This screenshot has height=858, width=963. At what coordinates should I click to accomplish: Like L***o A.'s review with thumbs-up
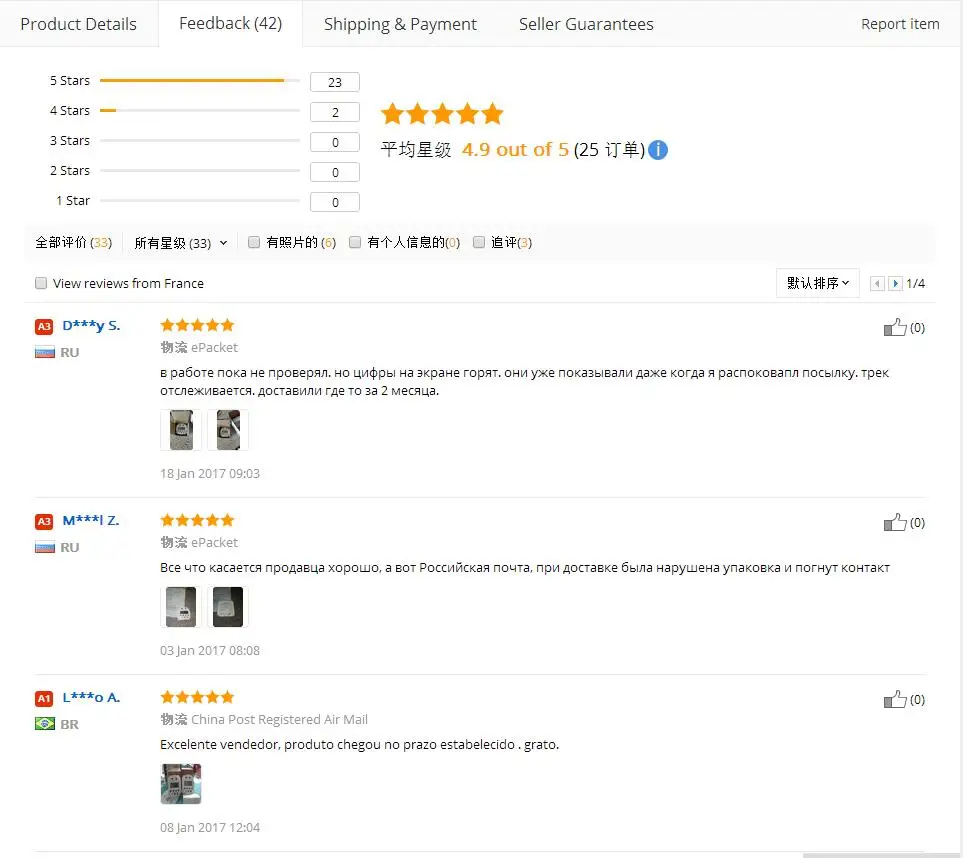pos(895,700)
